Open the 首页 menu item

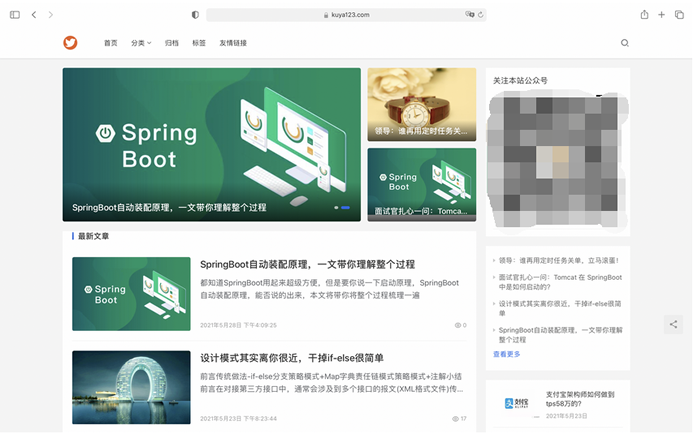coord(110,43)
